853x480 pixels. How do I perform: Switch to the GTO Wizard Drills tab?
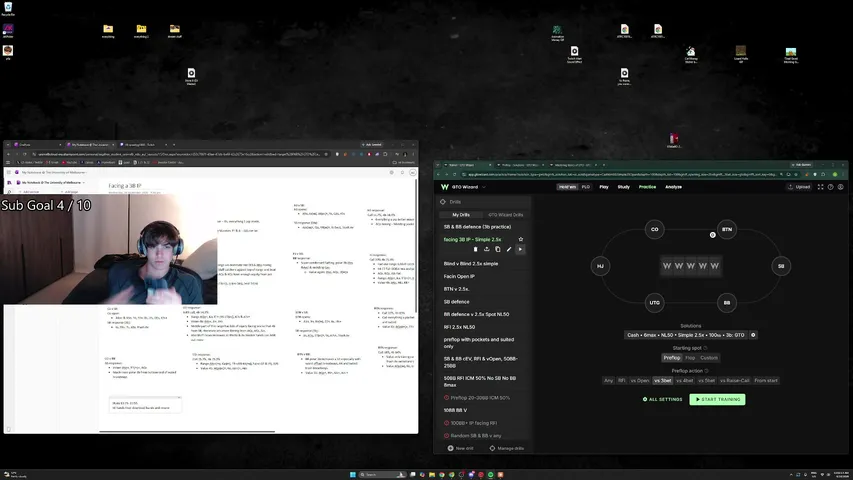click(505, 215)
